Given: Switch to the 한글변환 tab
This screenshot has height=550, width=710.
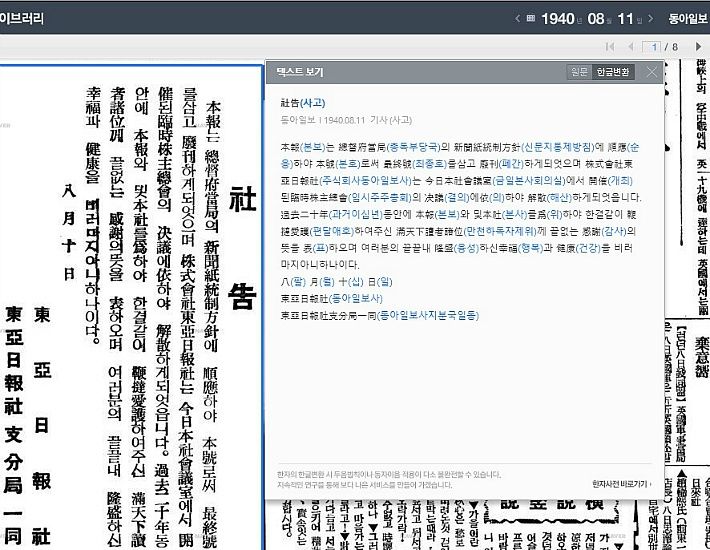Looking at the screenshot, I should [x=613, y=72].
